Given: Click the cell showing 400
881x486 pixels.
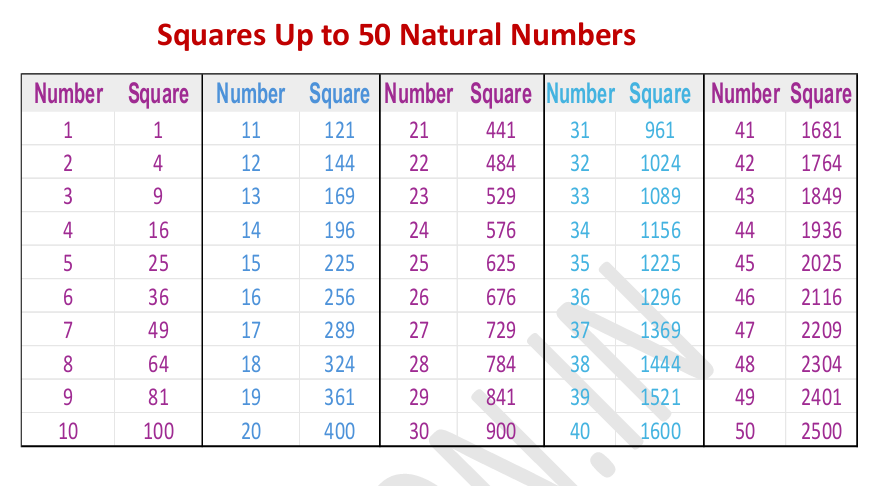Looking at the screenshot, I should coord(339,431).
